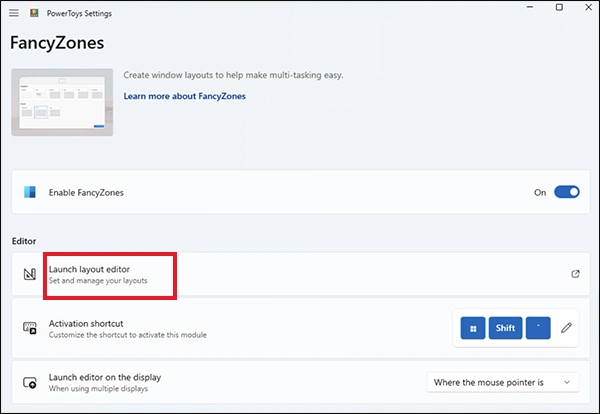Click 'Launch editor on the display' label

[105, 377]
